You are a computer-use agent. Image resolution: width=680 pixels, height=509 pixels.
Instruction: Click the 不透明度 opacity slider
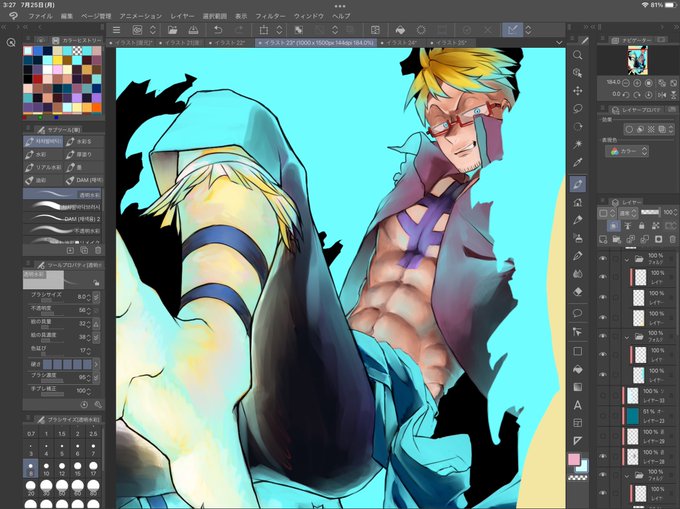[52, 314]
